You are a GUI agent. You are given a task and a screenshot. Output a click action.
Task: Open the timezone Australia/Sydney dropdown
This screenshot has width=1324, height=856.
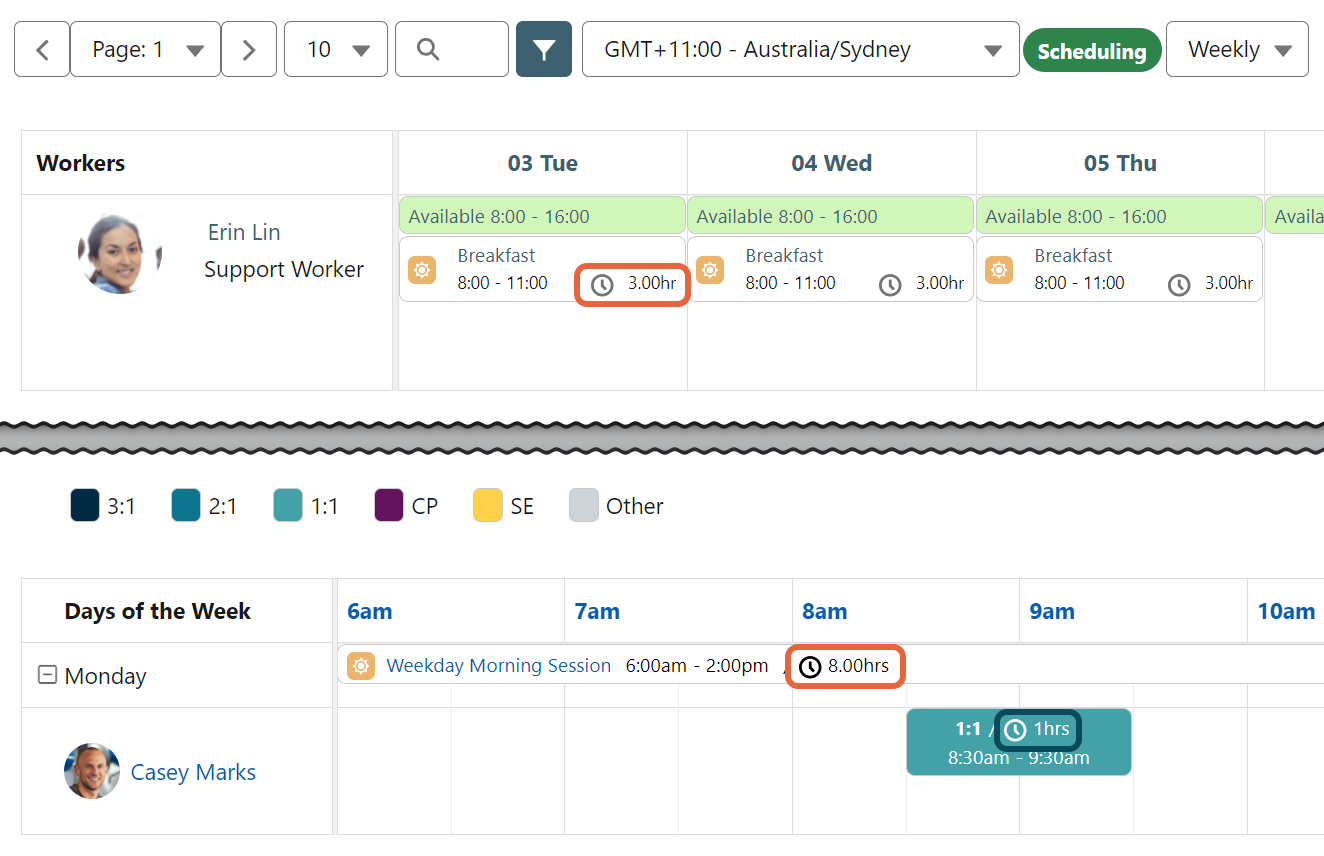click(800, 49)
